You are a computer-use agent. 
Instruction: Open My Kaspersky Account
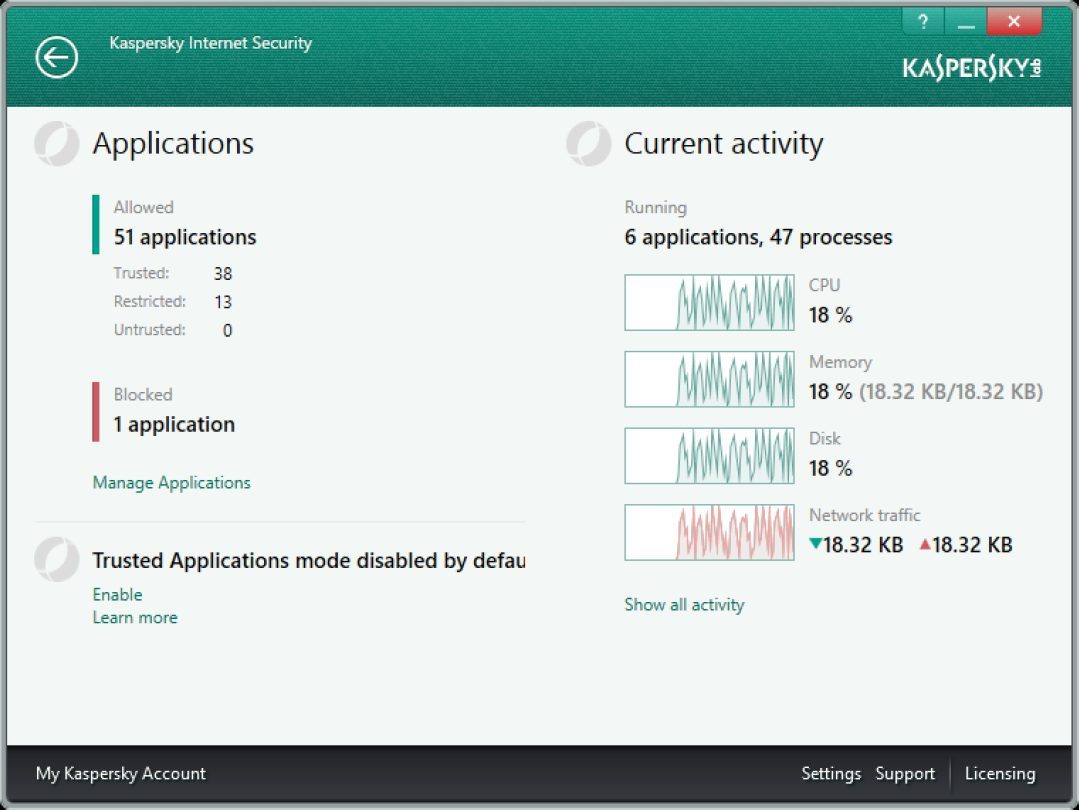click(x=121, y=774)
